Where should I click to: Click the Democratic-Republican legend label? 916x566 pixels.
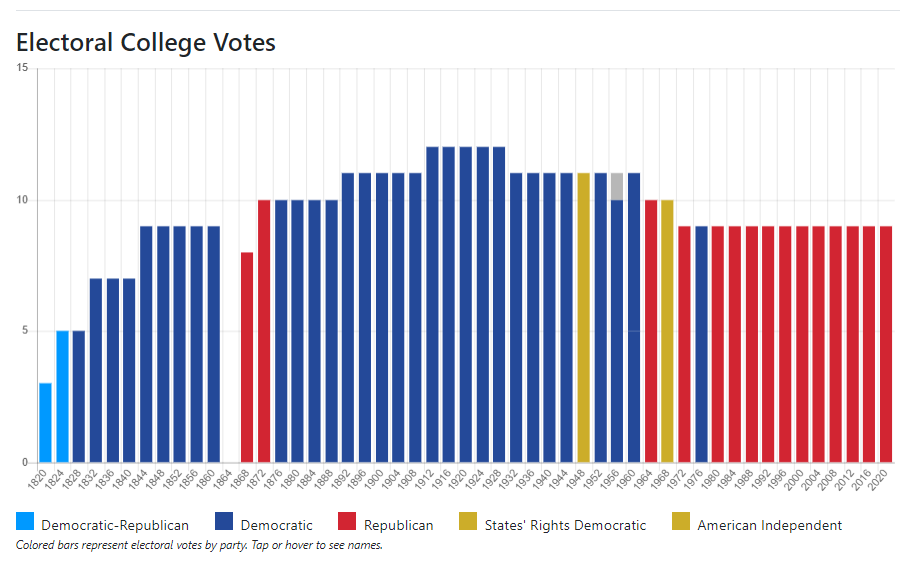(x=115, y=525)
